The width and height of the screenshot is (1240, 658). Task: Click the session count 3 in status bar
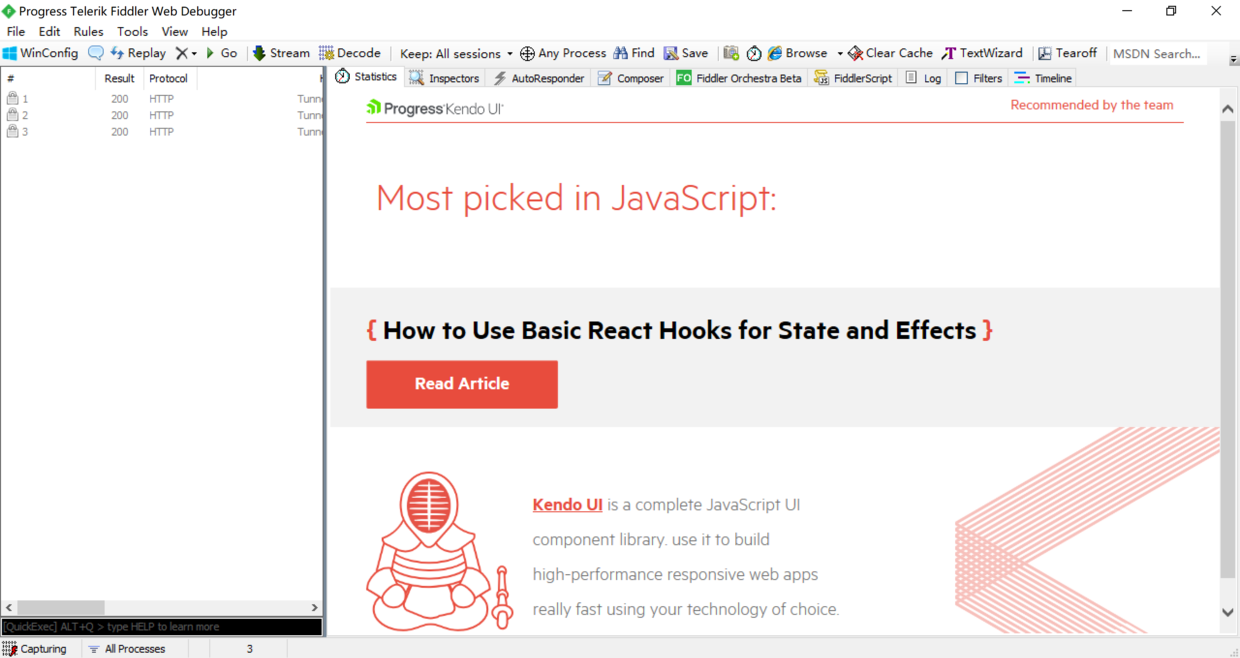(250, 649)
